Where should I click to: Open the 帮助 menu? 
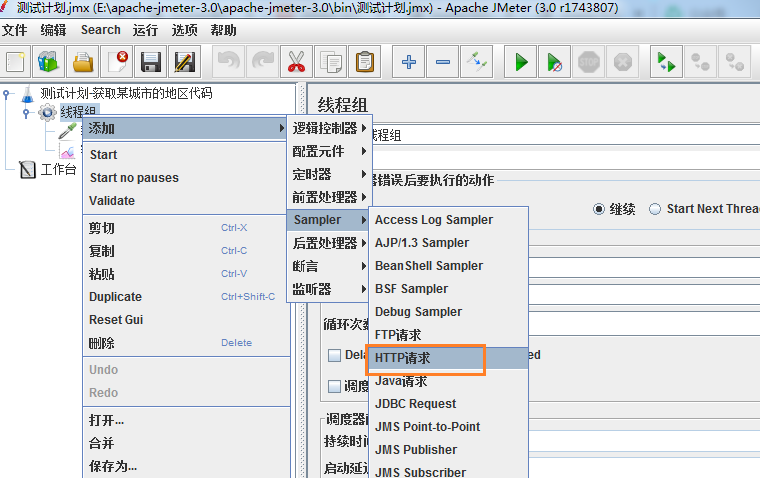223,31
